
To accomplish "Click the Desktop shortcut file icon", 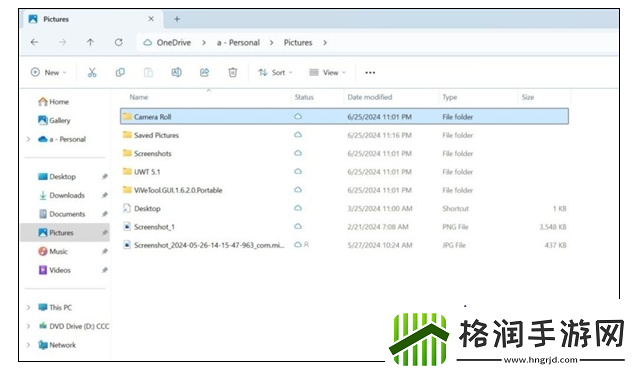I will [127, 208].
